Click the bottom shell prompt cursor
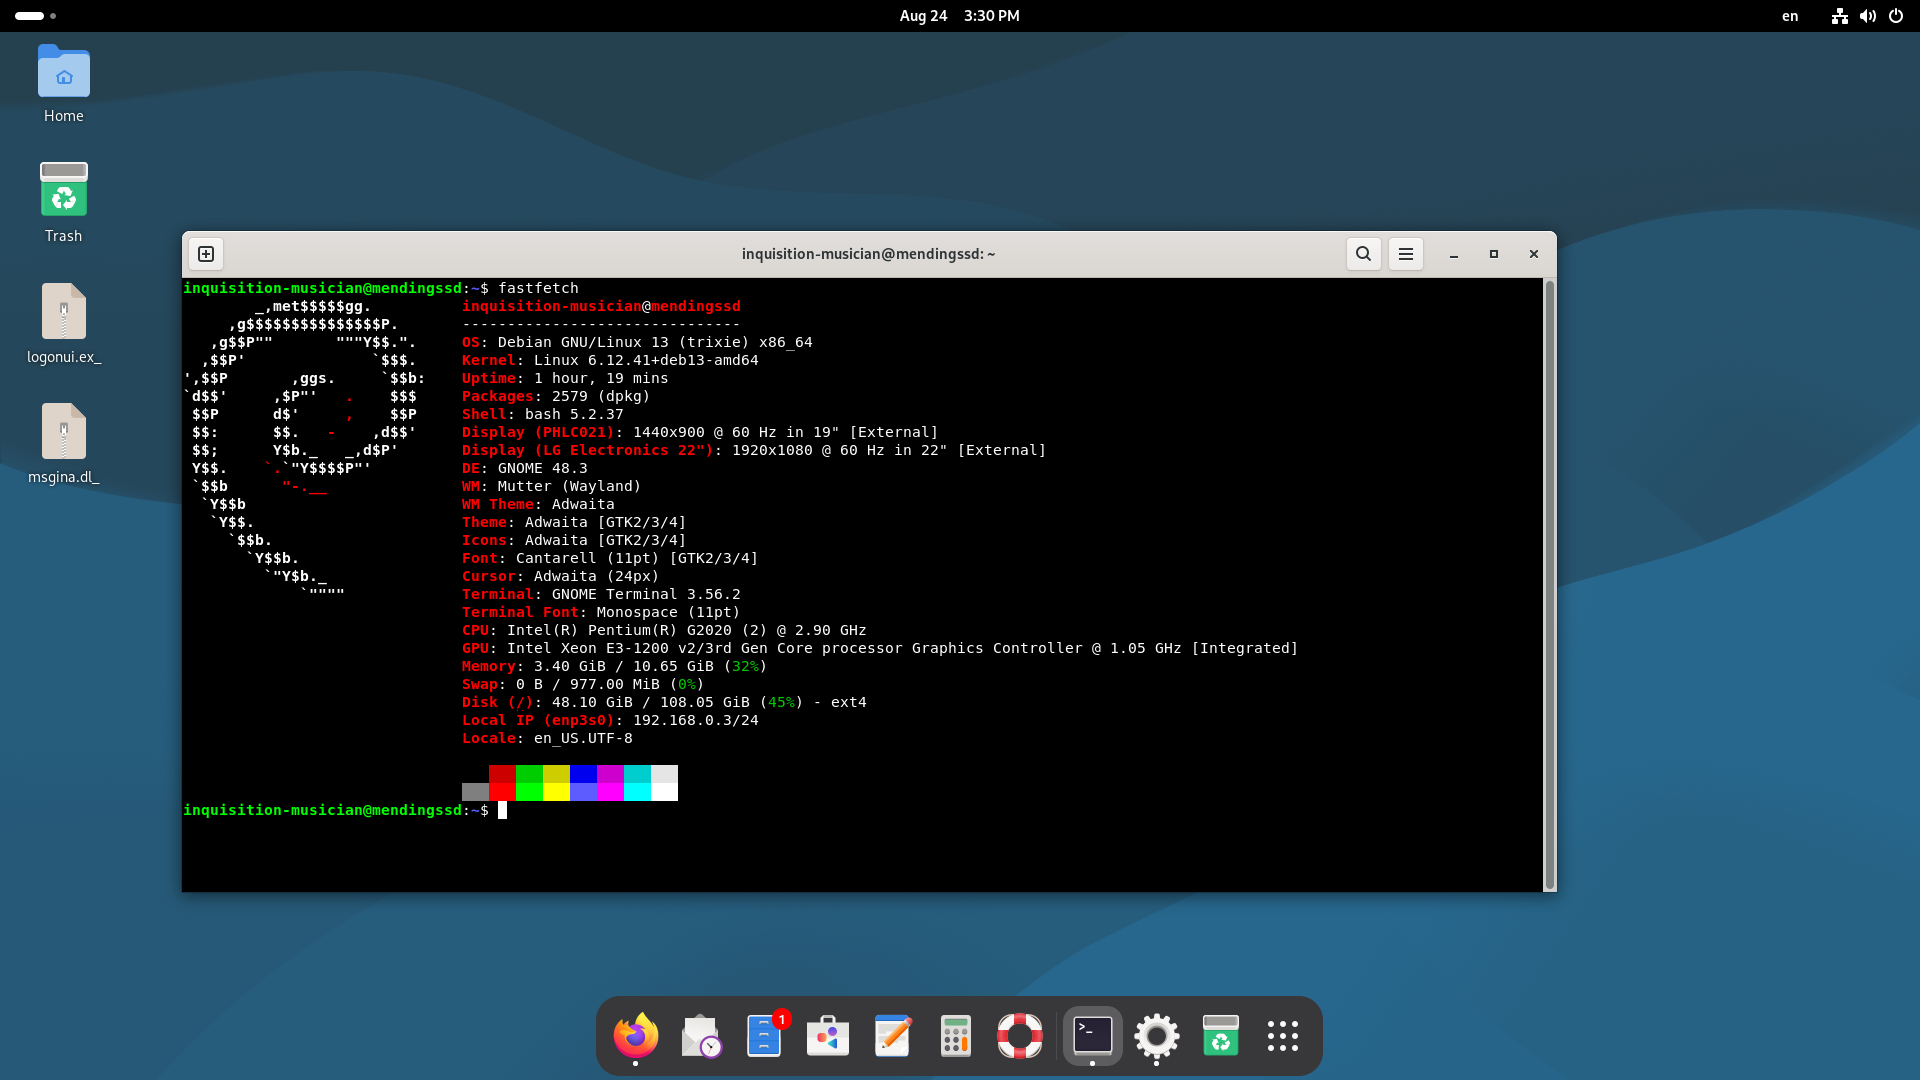 click(502, 810)
